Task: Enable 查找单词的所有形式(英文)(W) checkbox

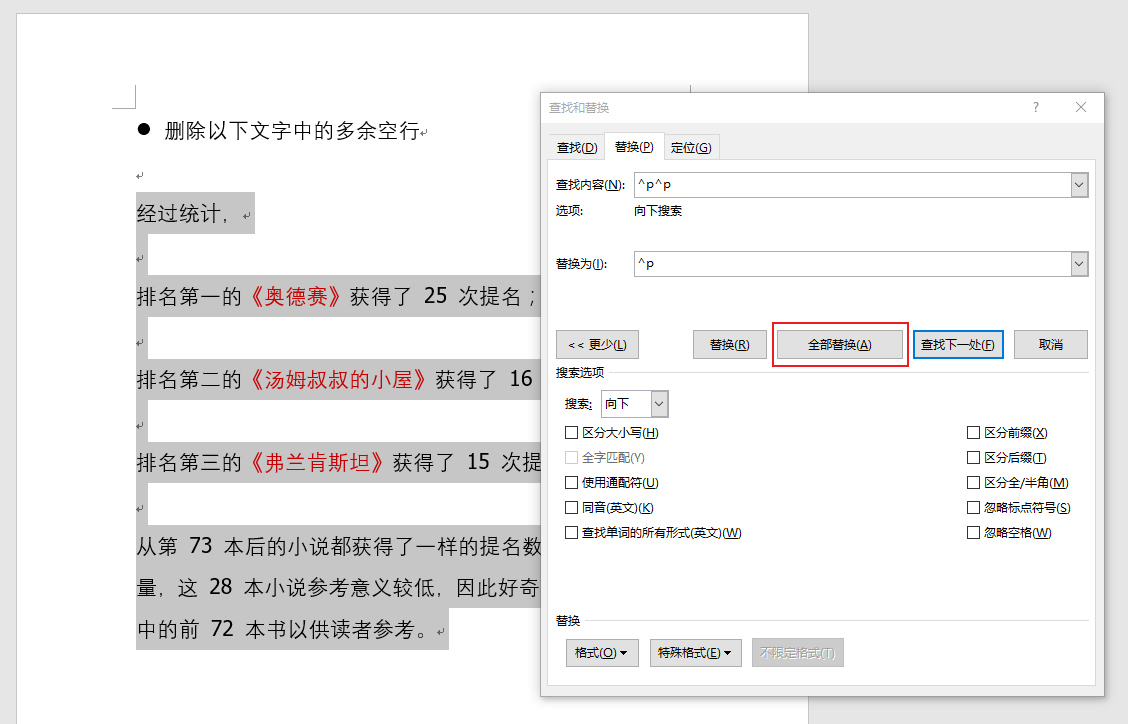Action: click(x=571, y=533)
